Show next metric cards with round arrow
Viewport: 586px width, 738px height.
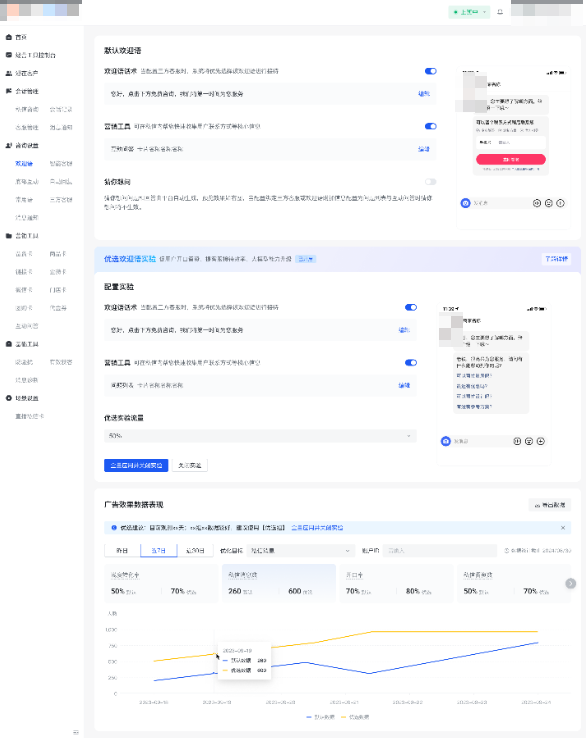coord(570,583)
